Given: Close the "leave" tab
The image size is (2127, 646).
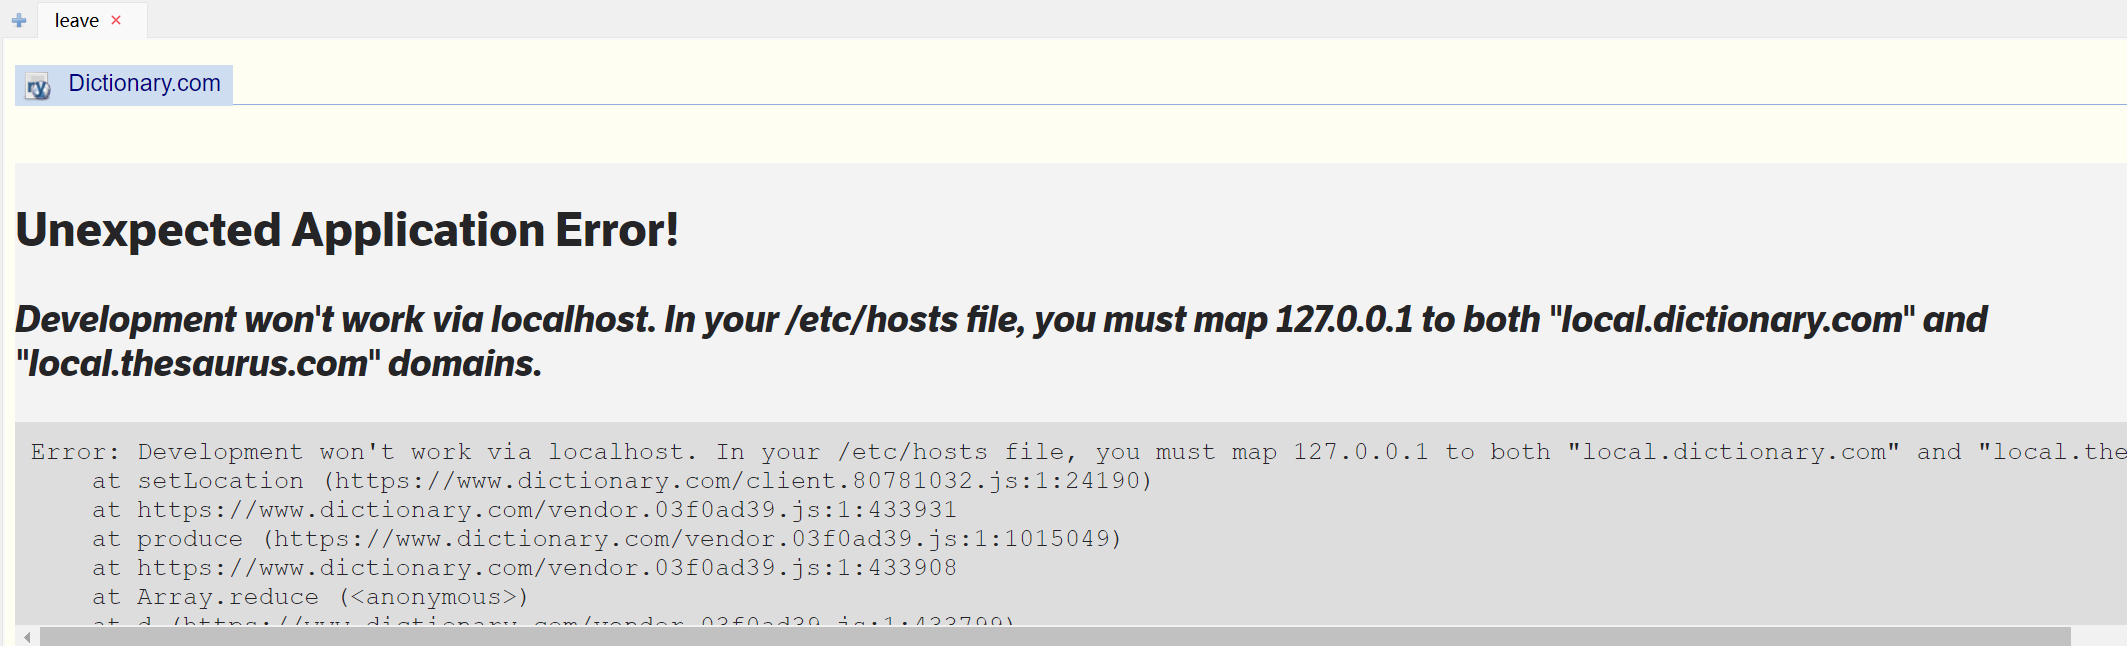Looking at the screenshot, I should [116, 20].
